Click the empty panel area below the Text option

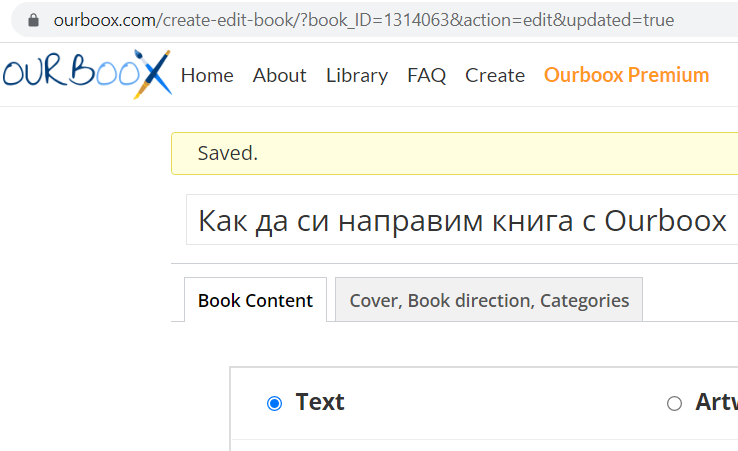coord(450,445)
